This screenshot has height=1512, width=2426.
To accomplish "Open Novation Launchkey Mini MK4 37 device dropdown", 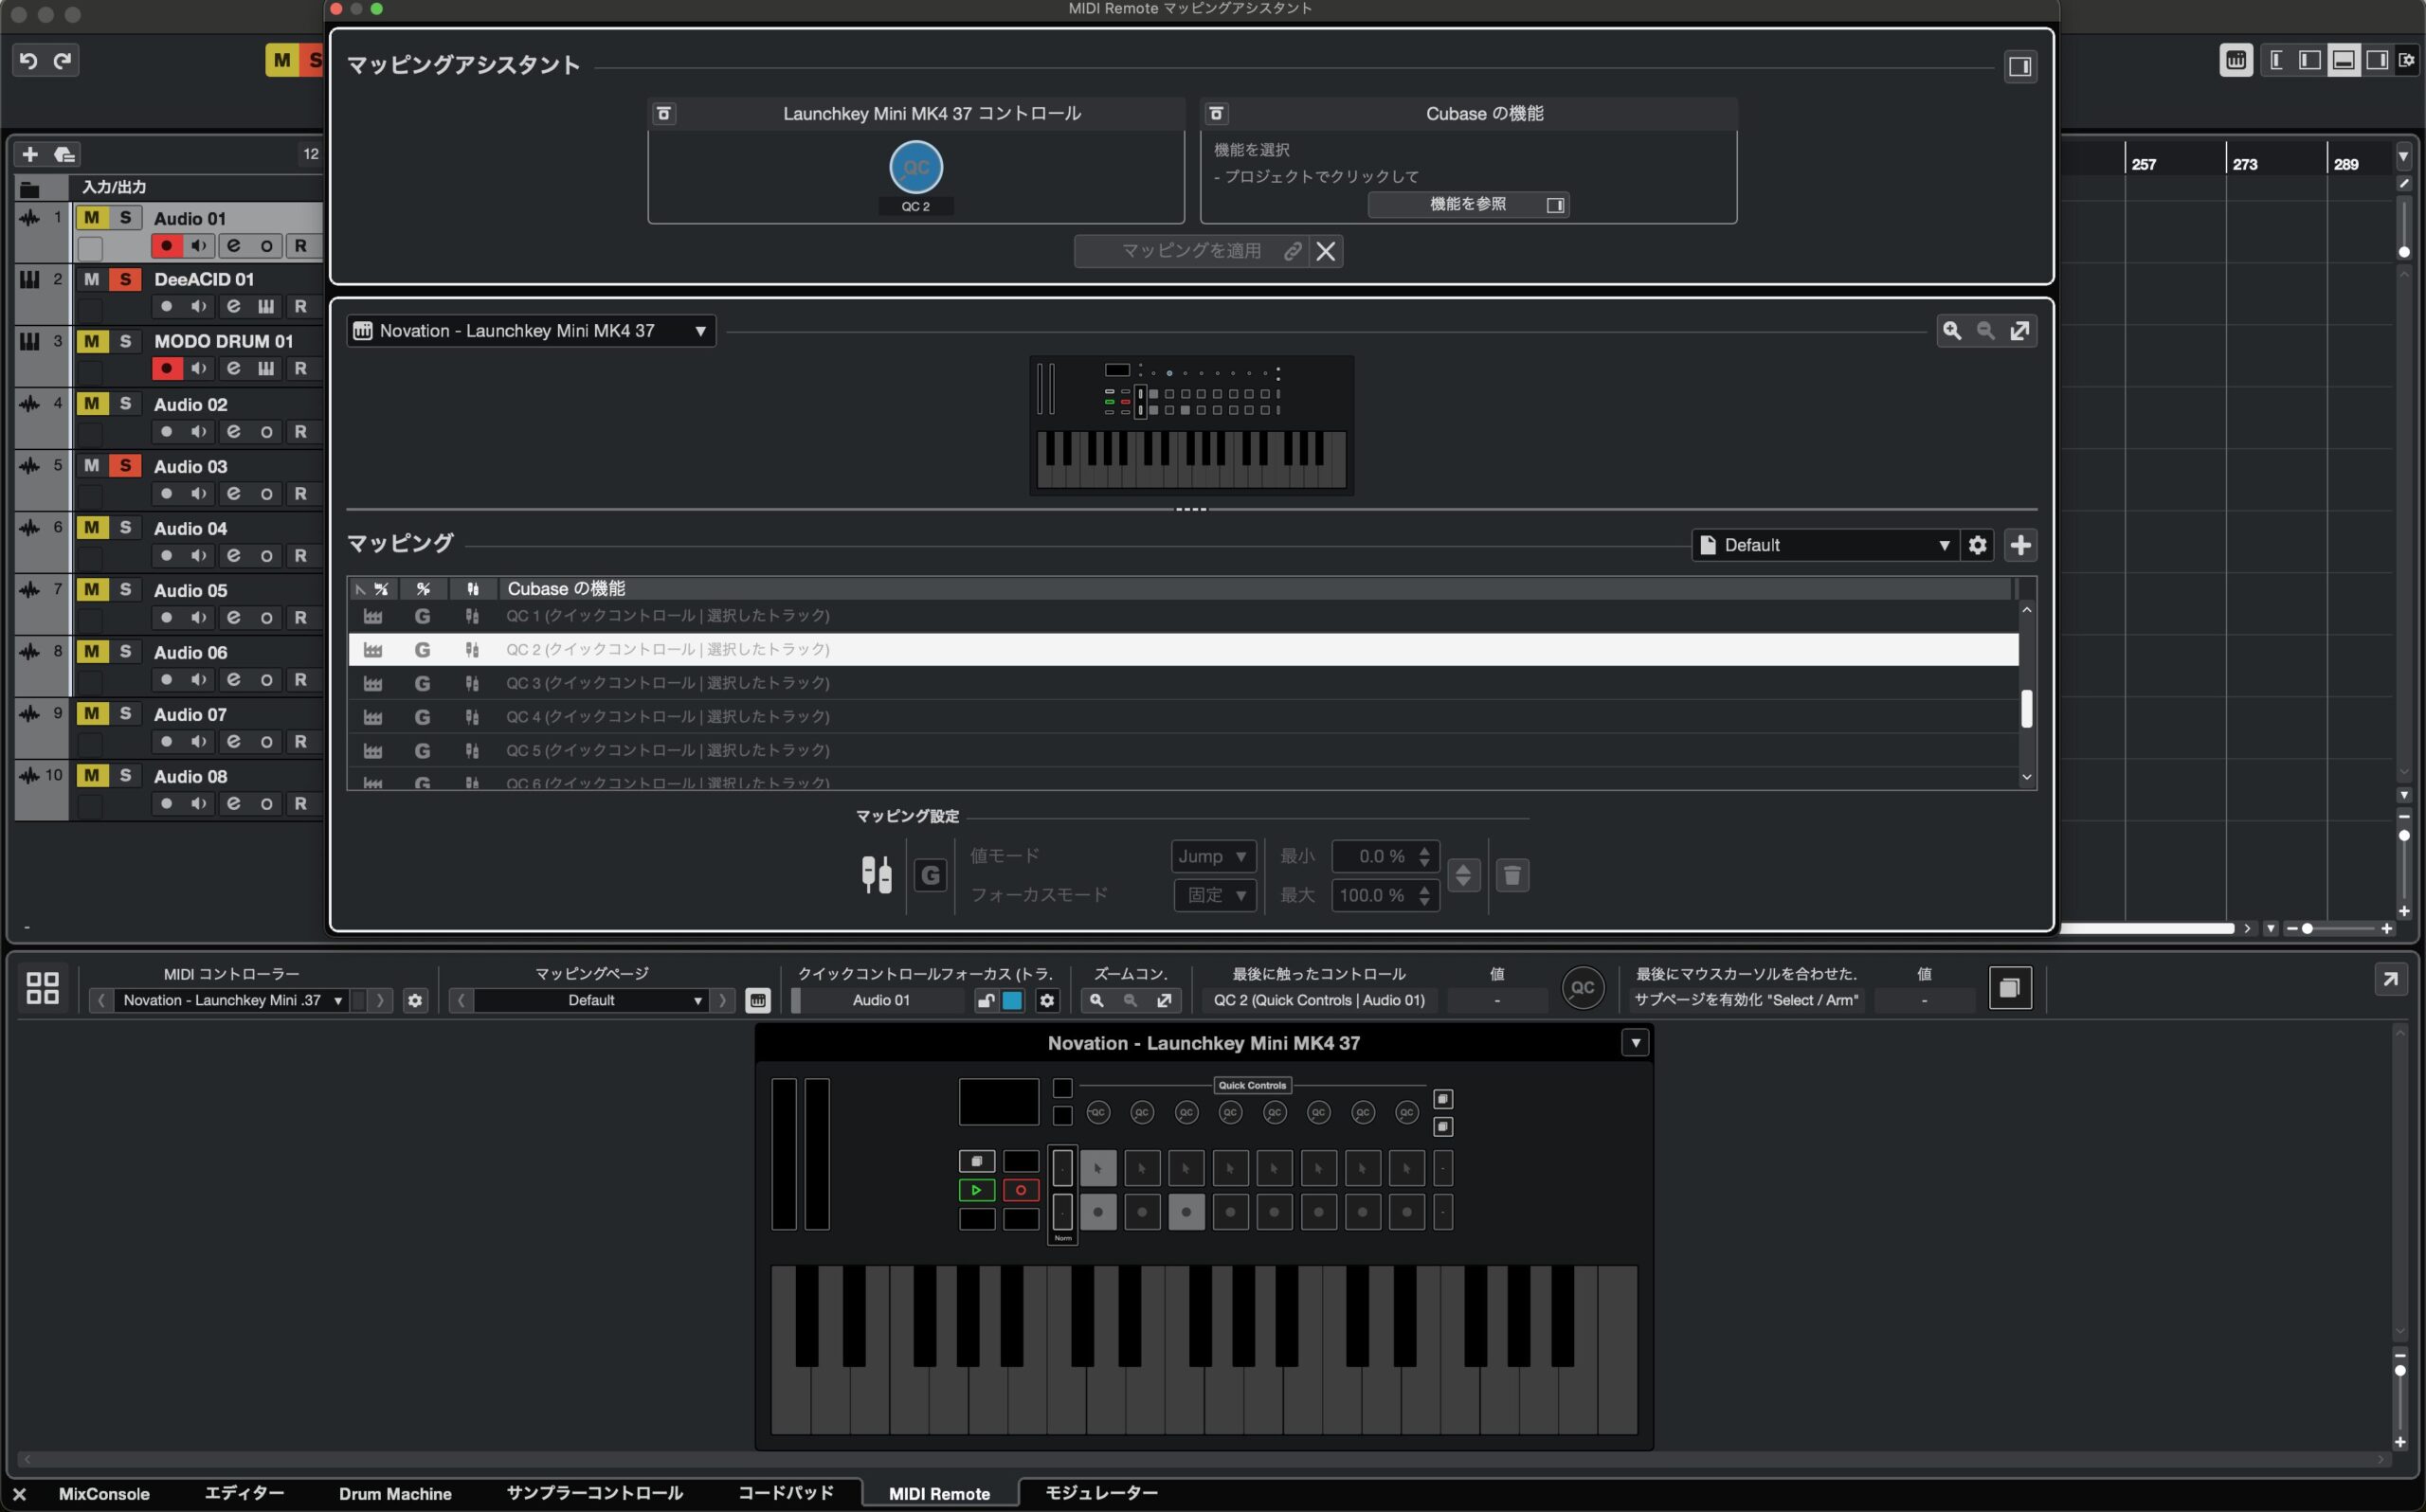I will tap(531, 331).
